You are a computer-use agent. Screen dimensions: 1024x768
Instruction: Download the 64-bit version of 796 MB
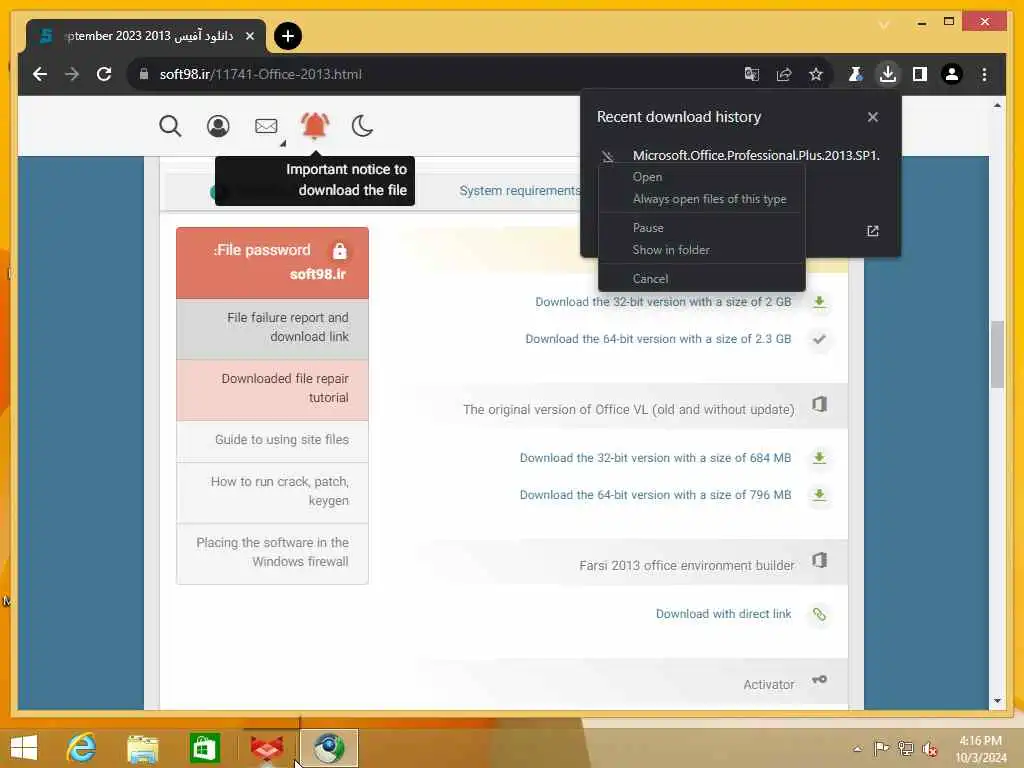pyautogui.click(x=655, y=495)
